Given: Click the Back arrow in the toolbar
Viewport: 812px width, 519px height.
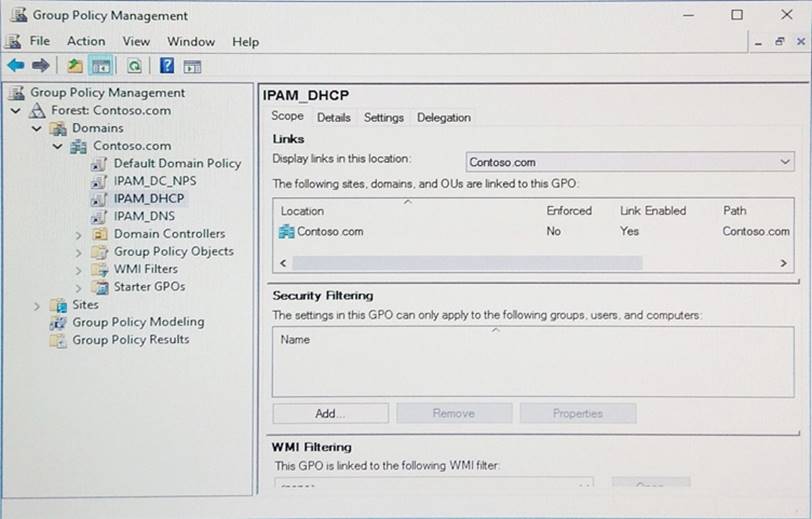Looking at the screenshot, I should 15,65.
